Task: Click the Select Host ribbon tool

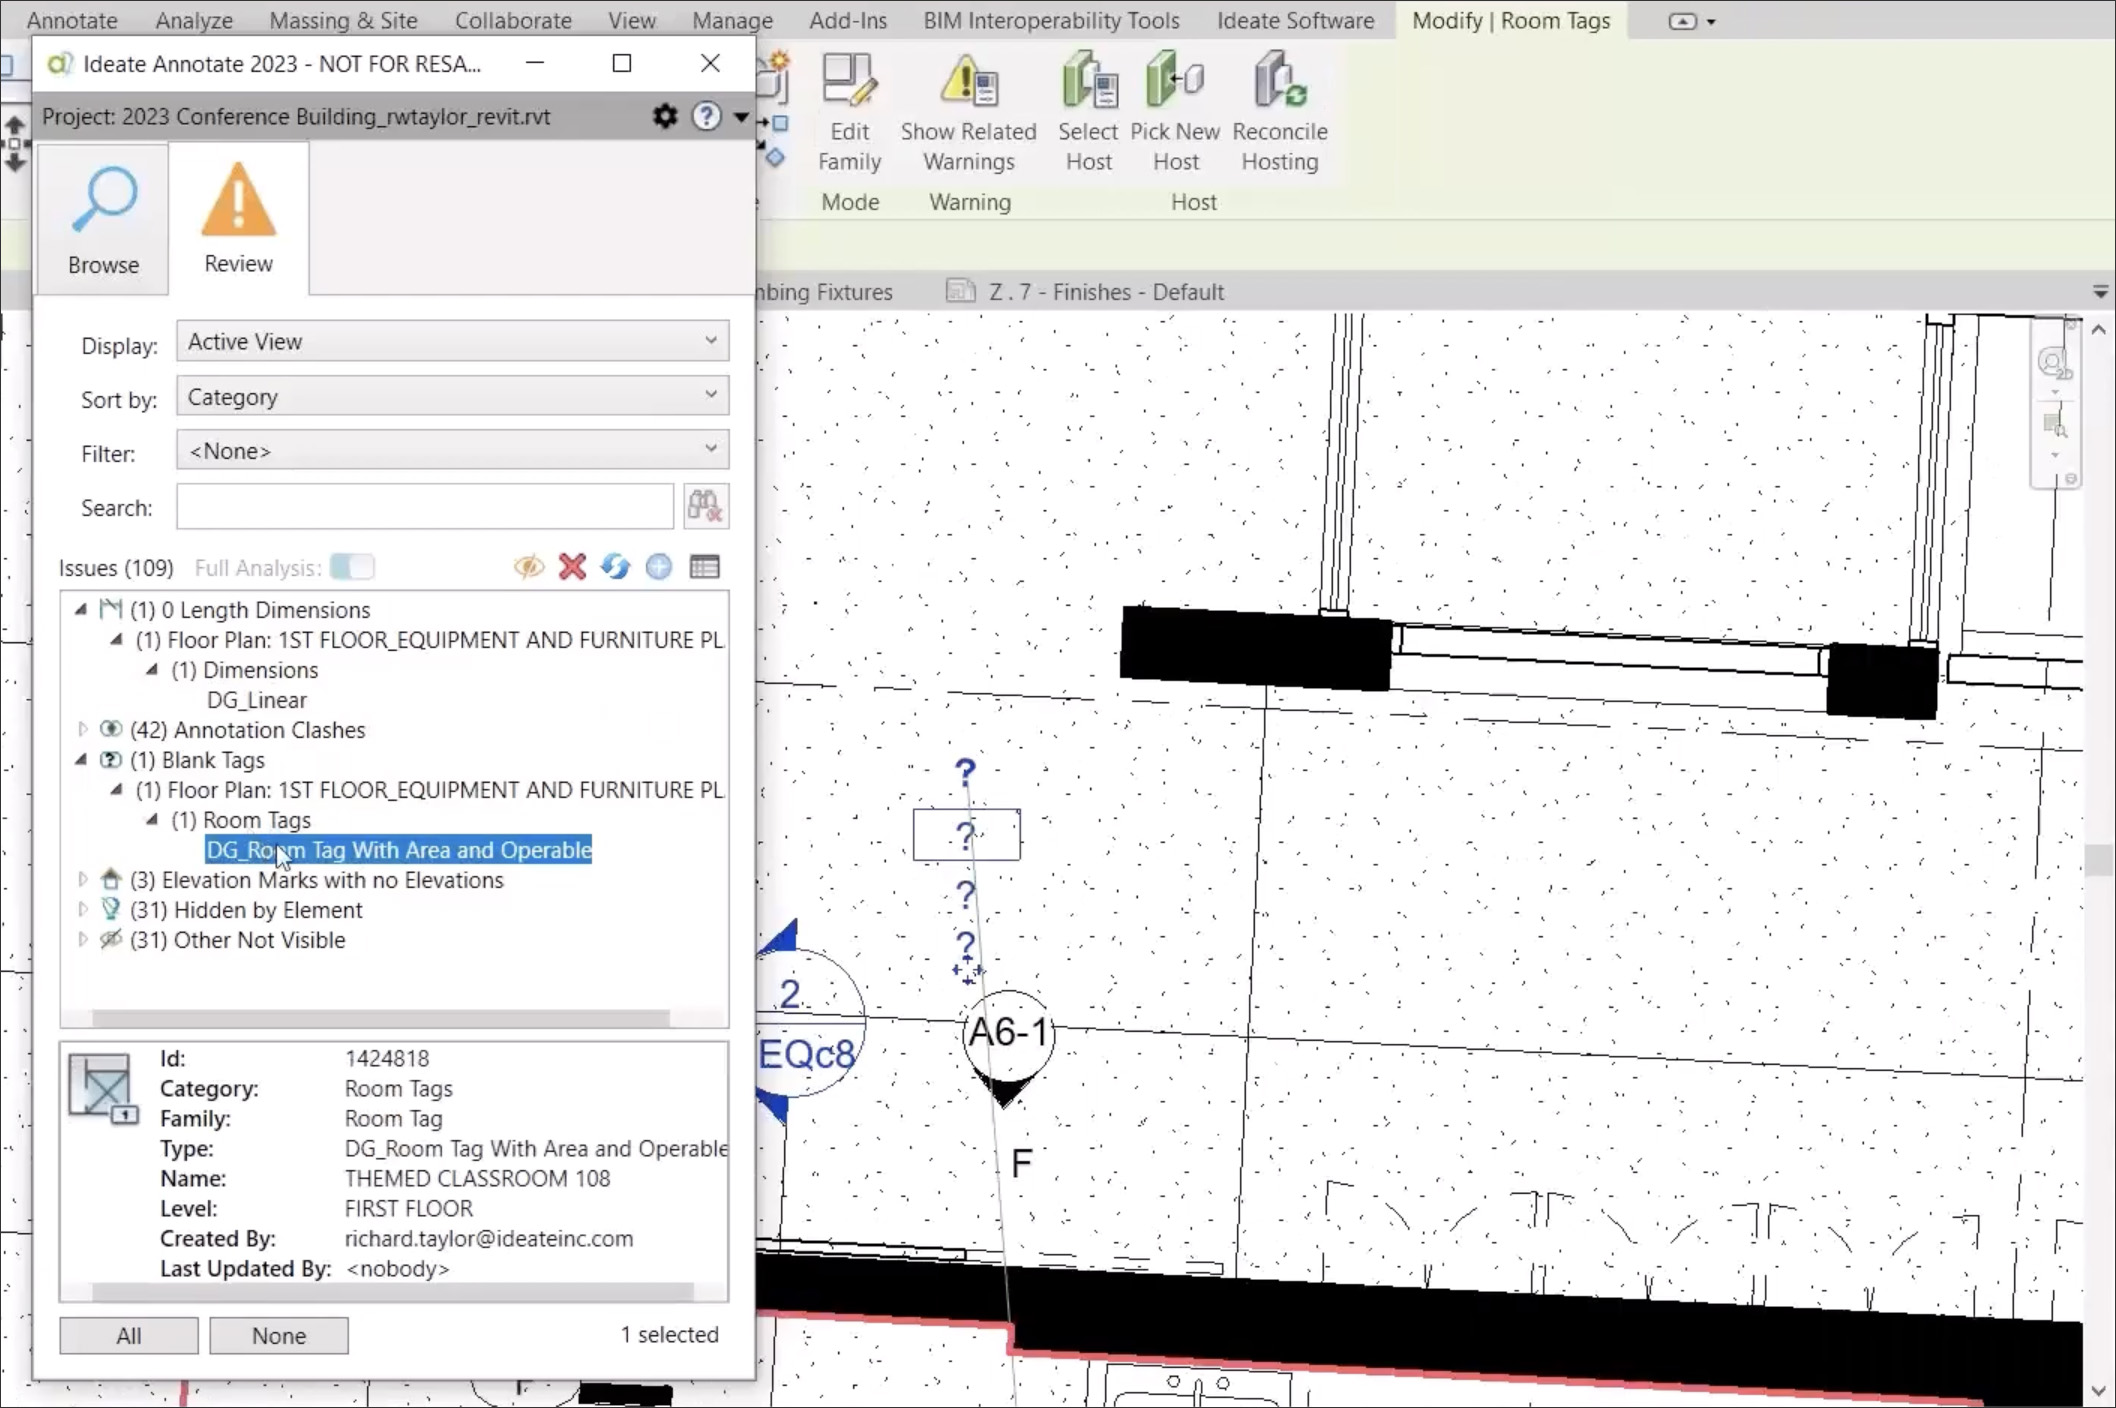Action: tap(1088, 112)
